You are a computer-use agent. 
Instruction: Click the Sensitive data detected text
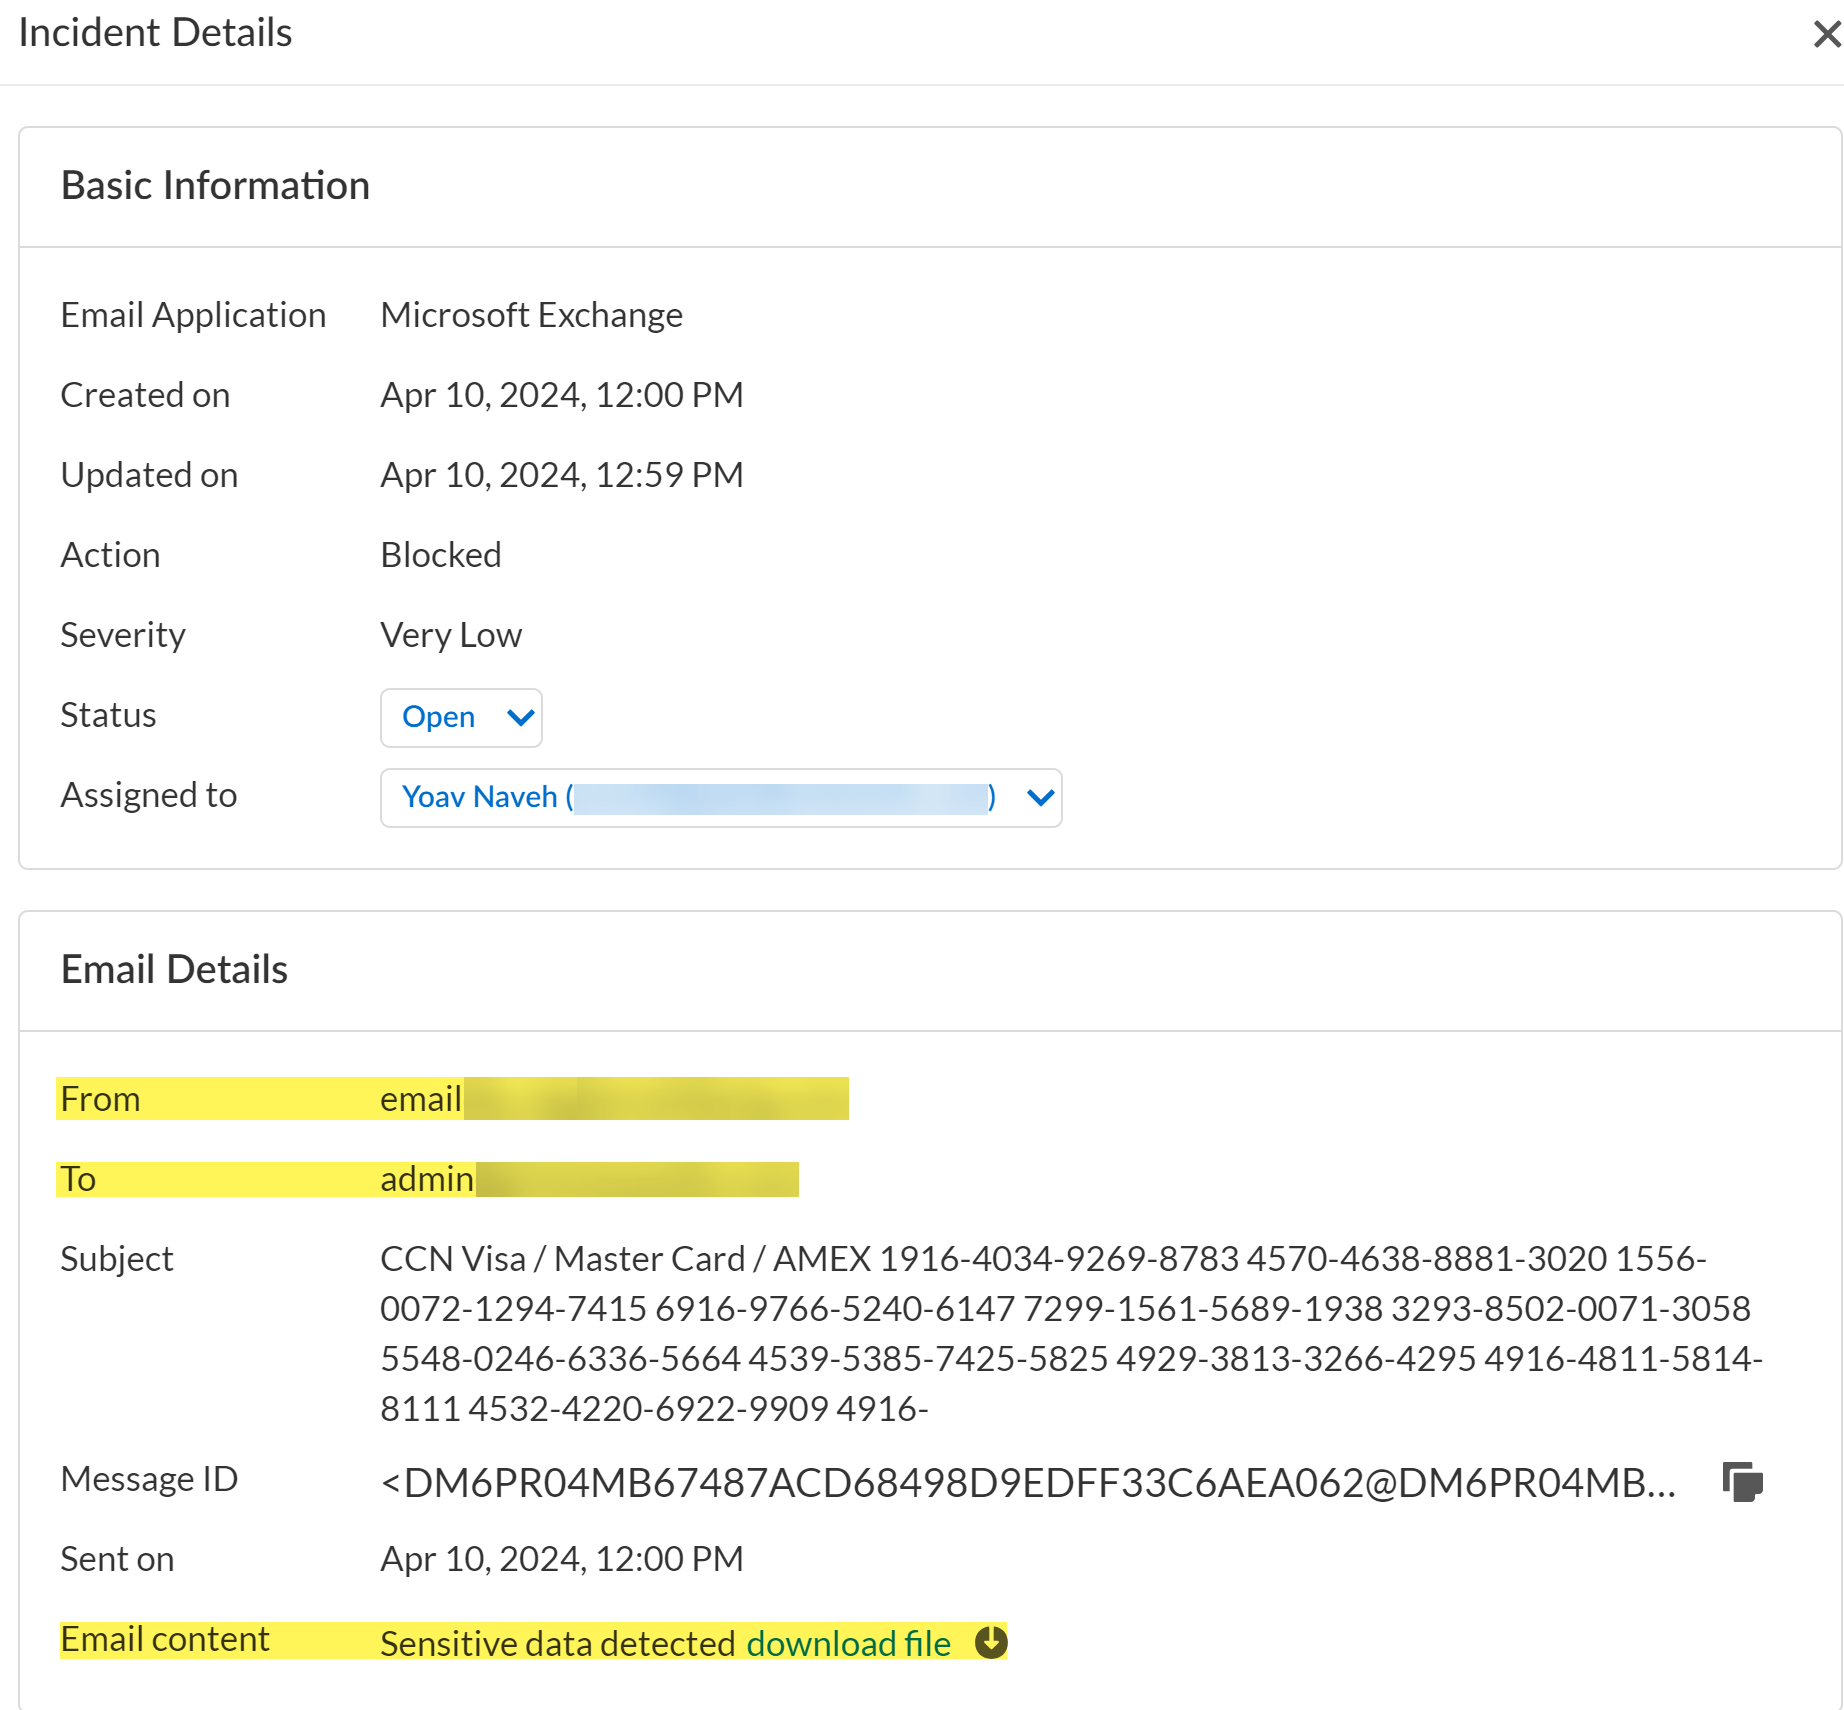tap(558, 1643)
